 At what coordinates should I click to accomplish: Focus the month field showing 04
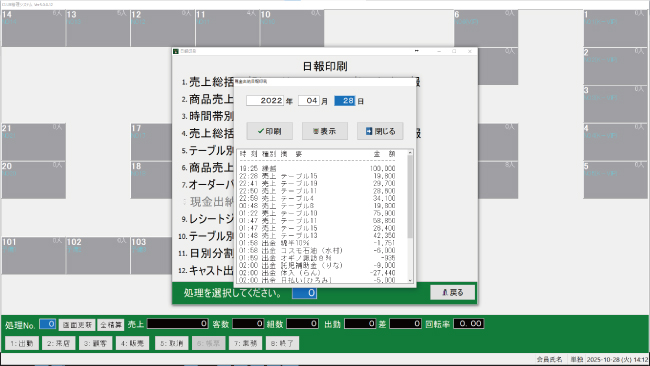coord(309,101)
